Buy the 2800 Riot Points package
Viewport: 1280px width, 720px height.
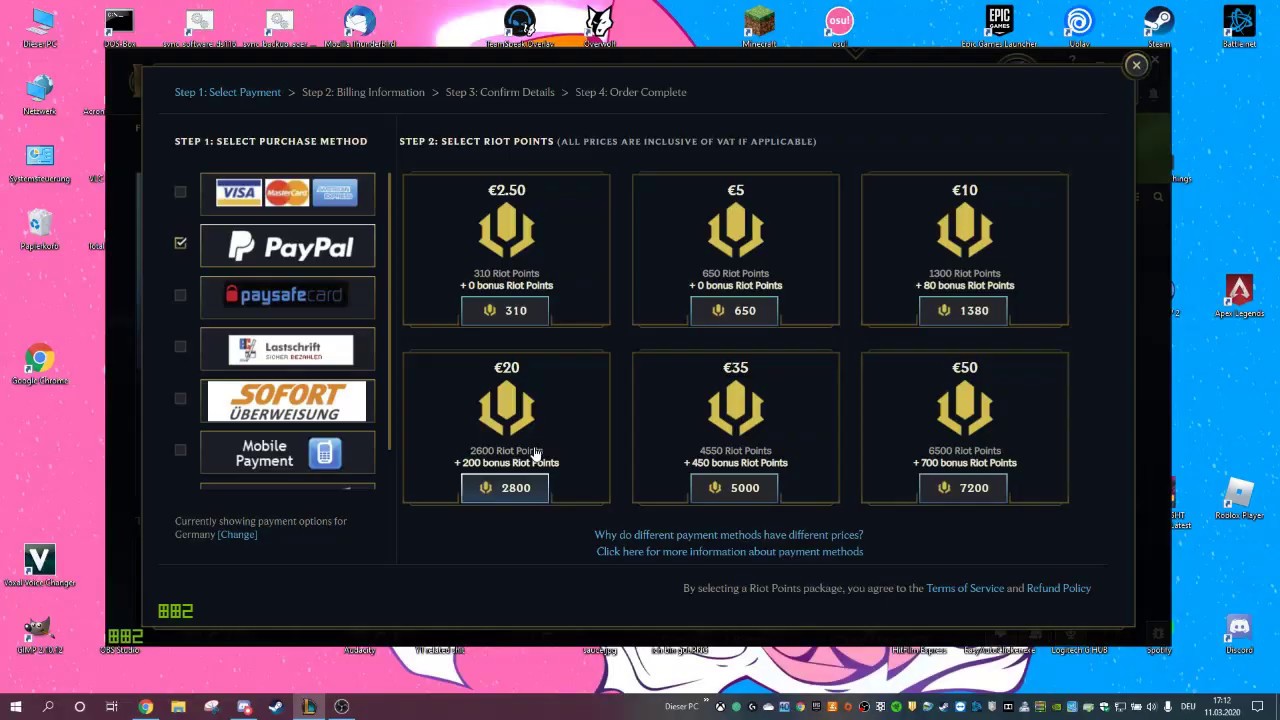point(505,488)
